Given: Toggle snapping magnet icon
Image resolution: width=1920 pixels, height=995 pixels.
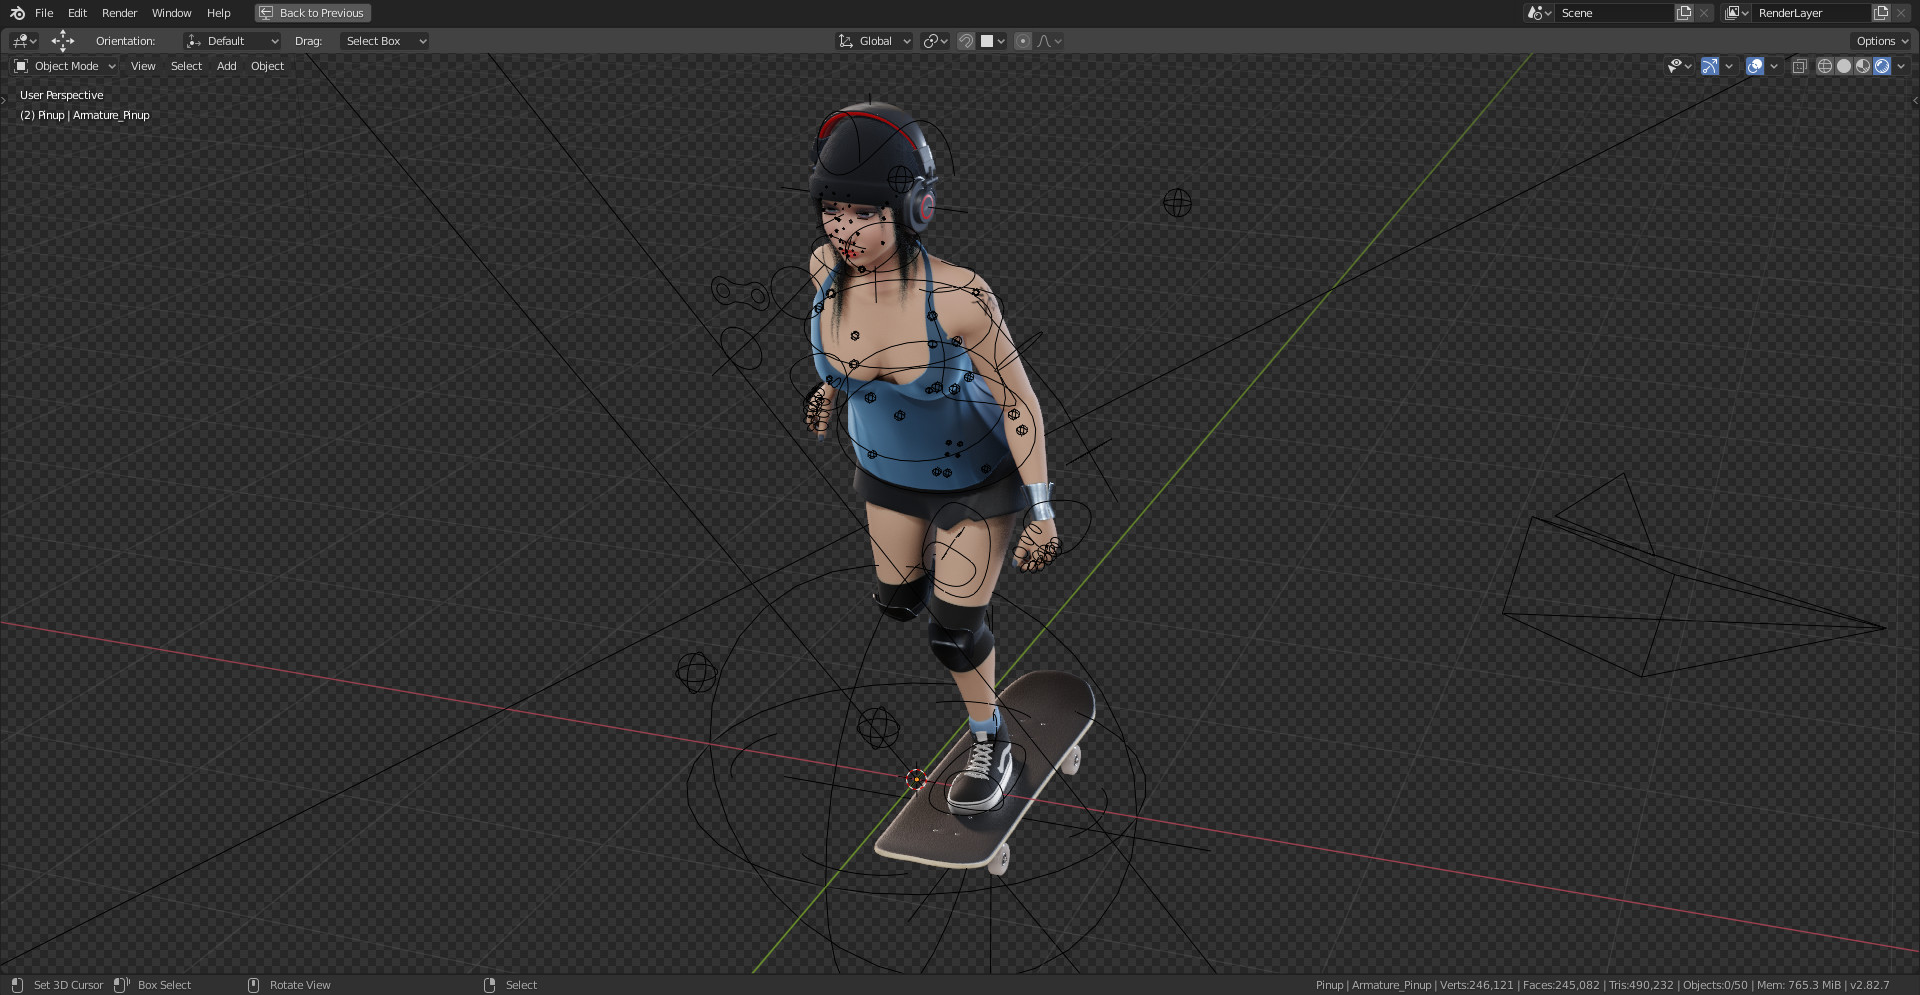Looking at the screenshot, I should point(966,41).
